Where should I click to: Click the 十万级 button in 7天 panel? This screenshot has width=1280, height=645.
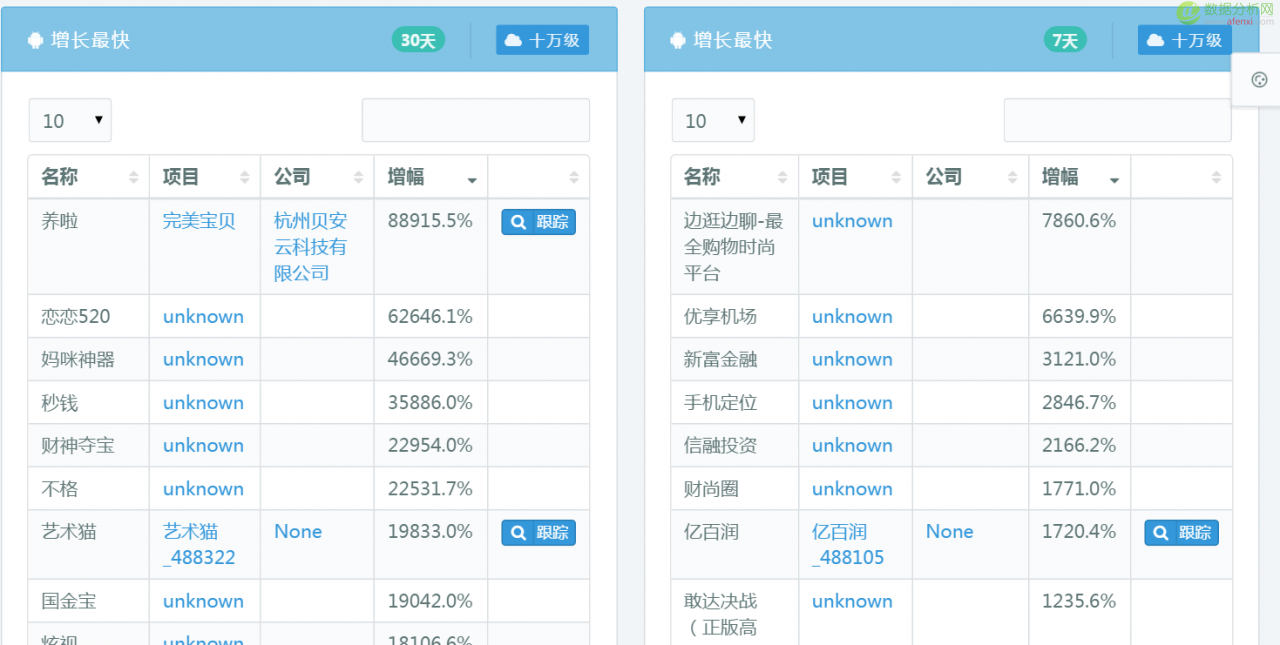(1185, 40)
